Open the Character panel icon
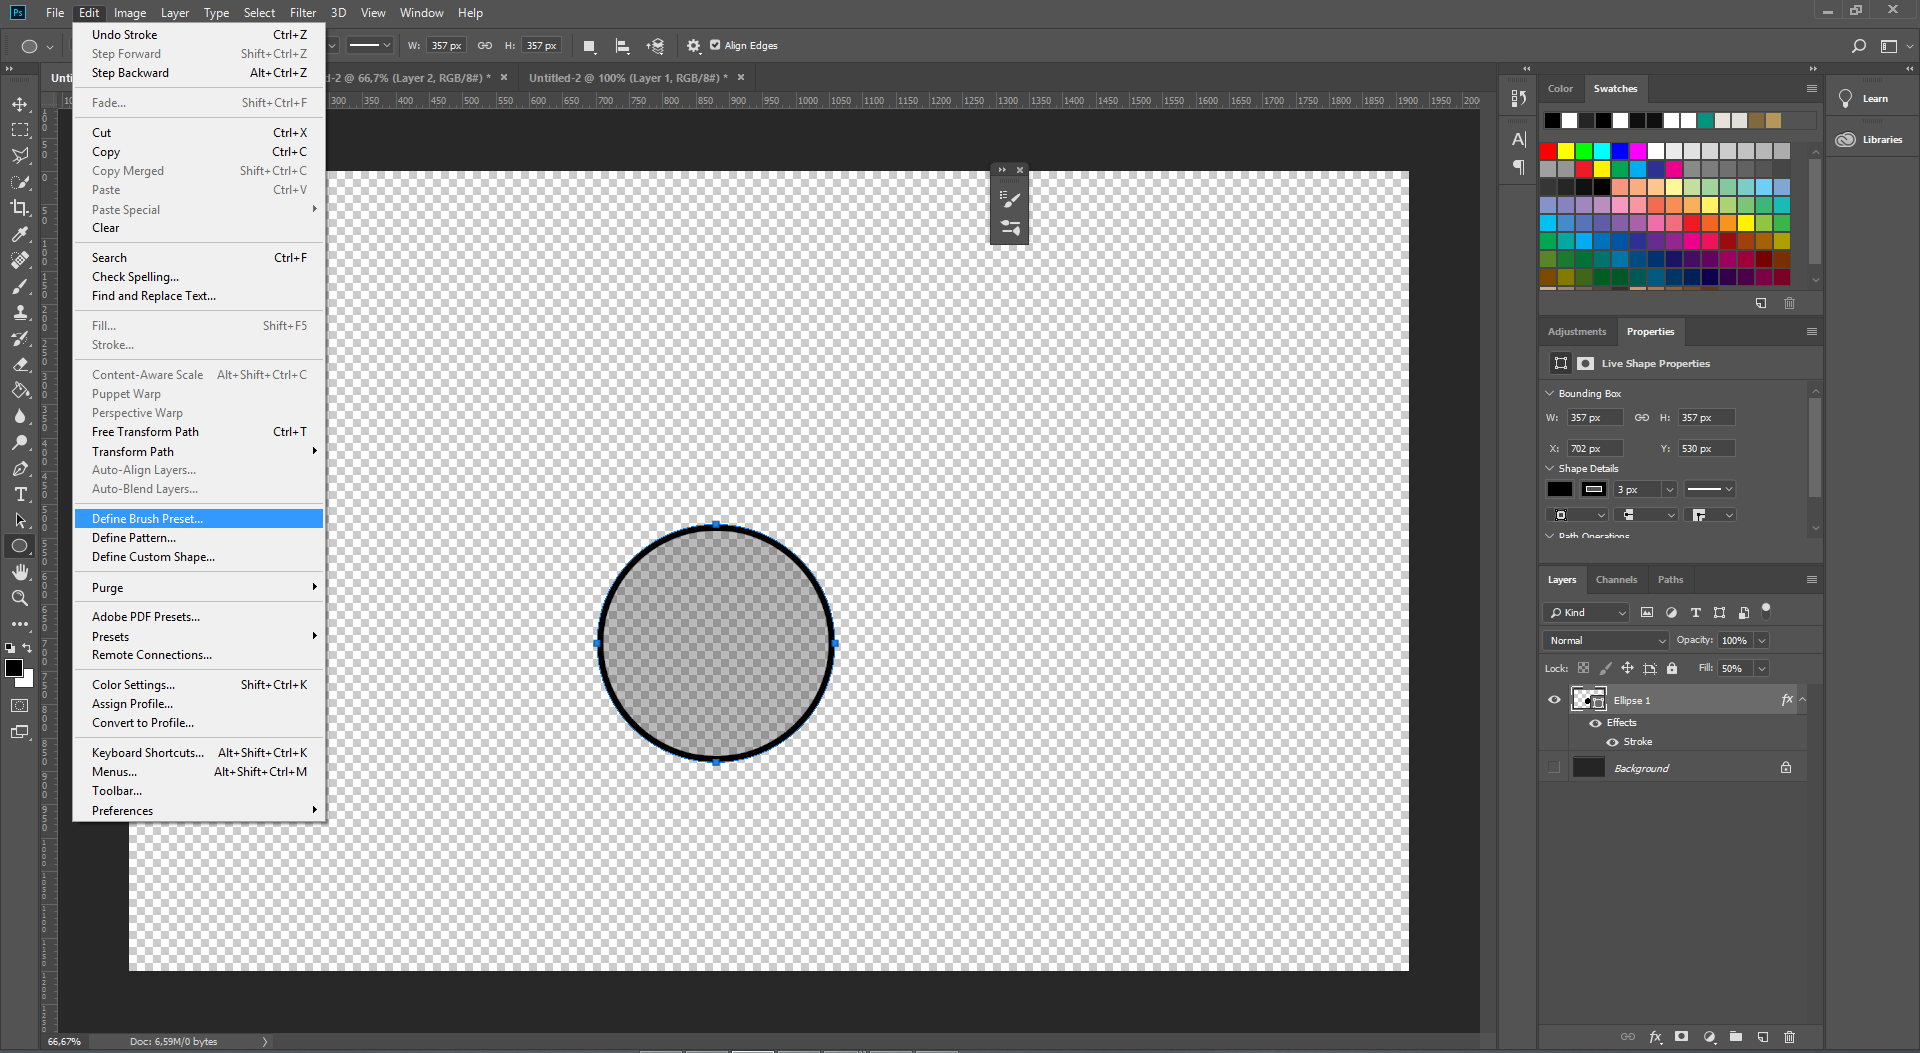1920x1053 pixels. [1519, 140]
